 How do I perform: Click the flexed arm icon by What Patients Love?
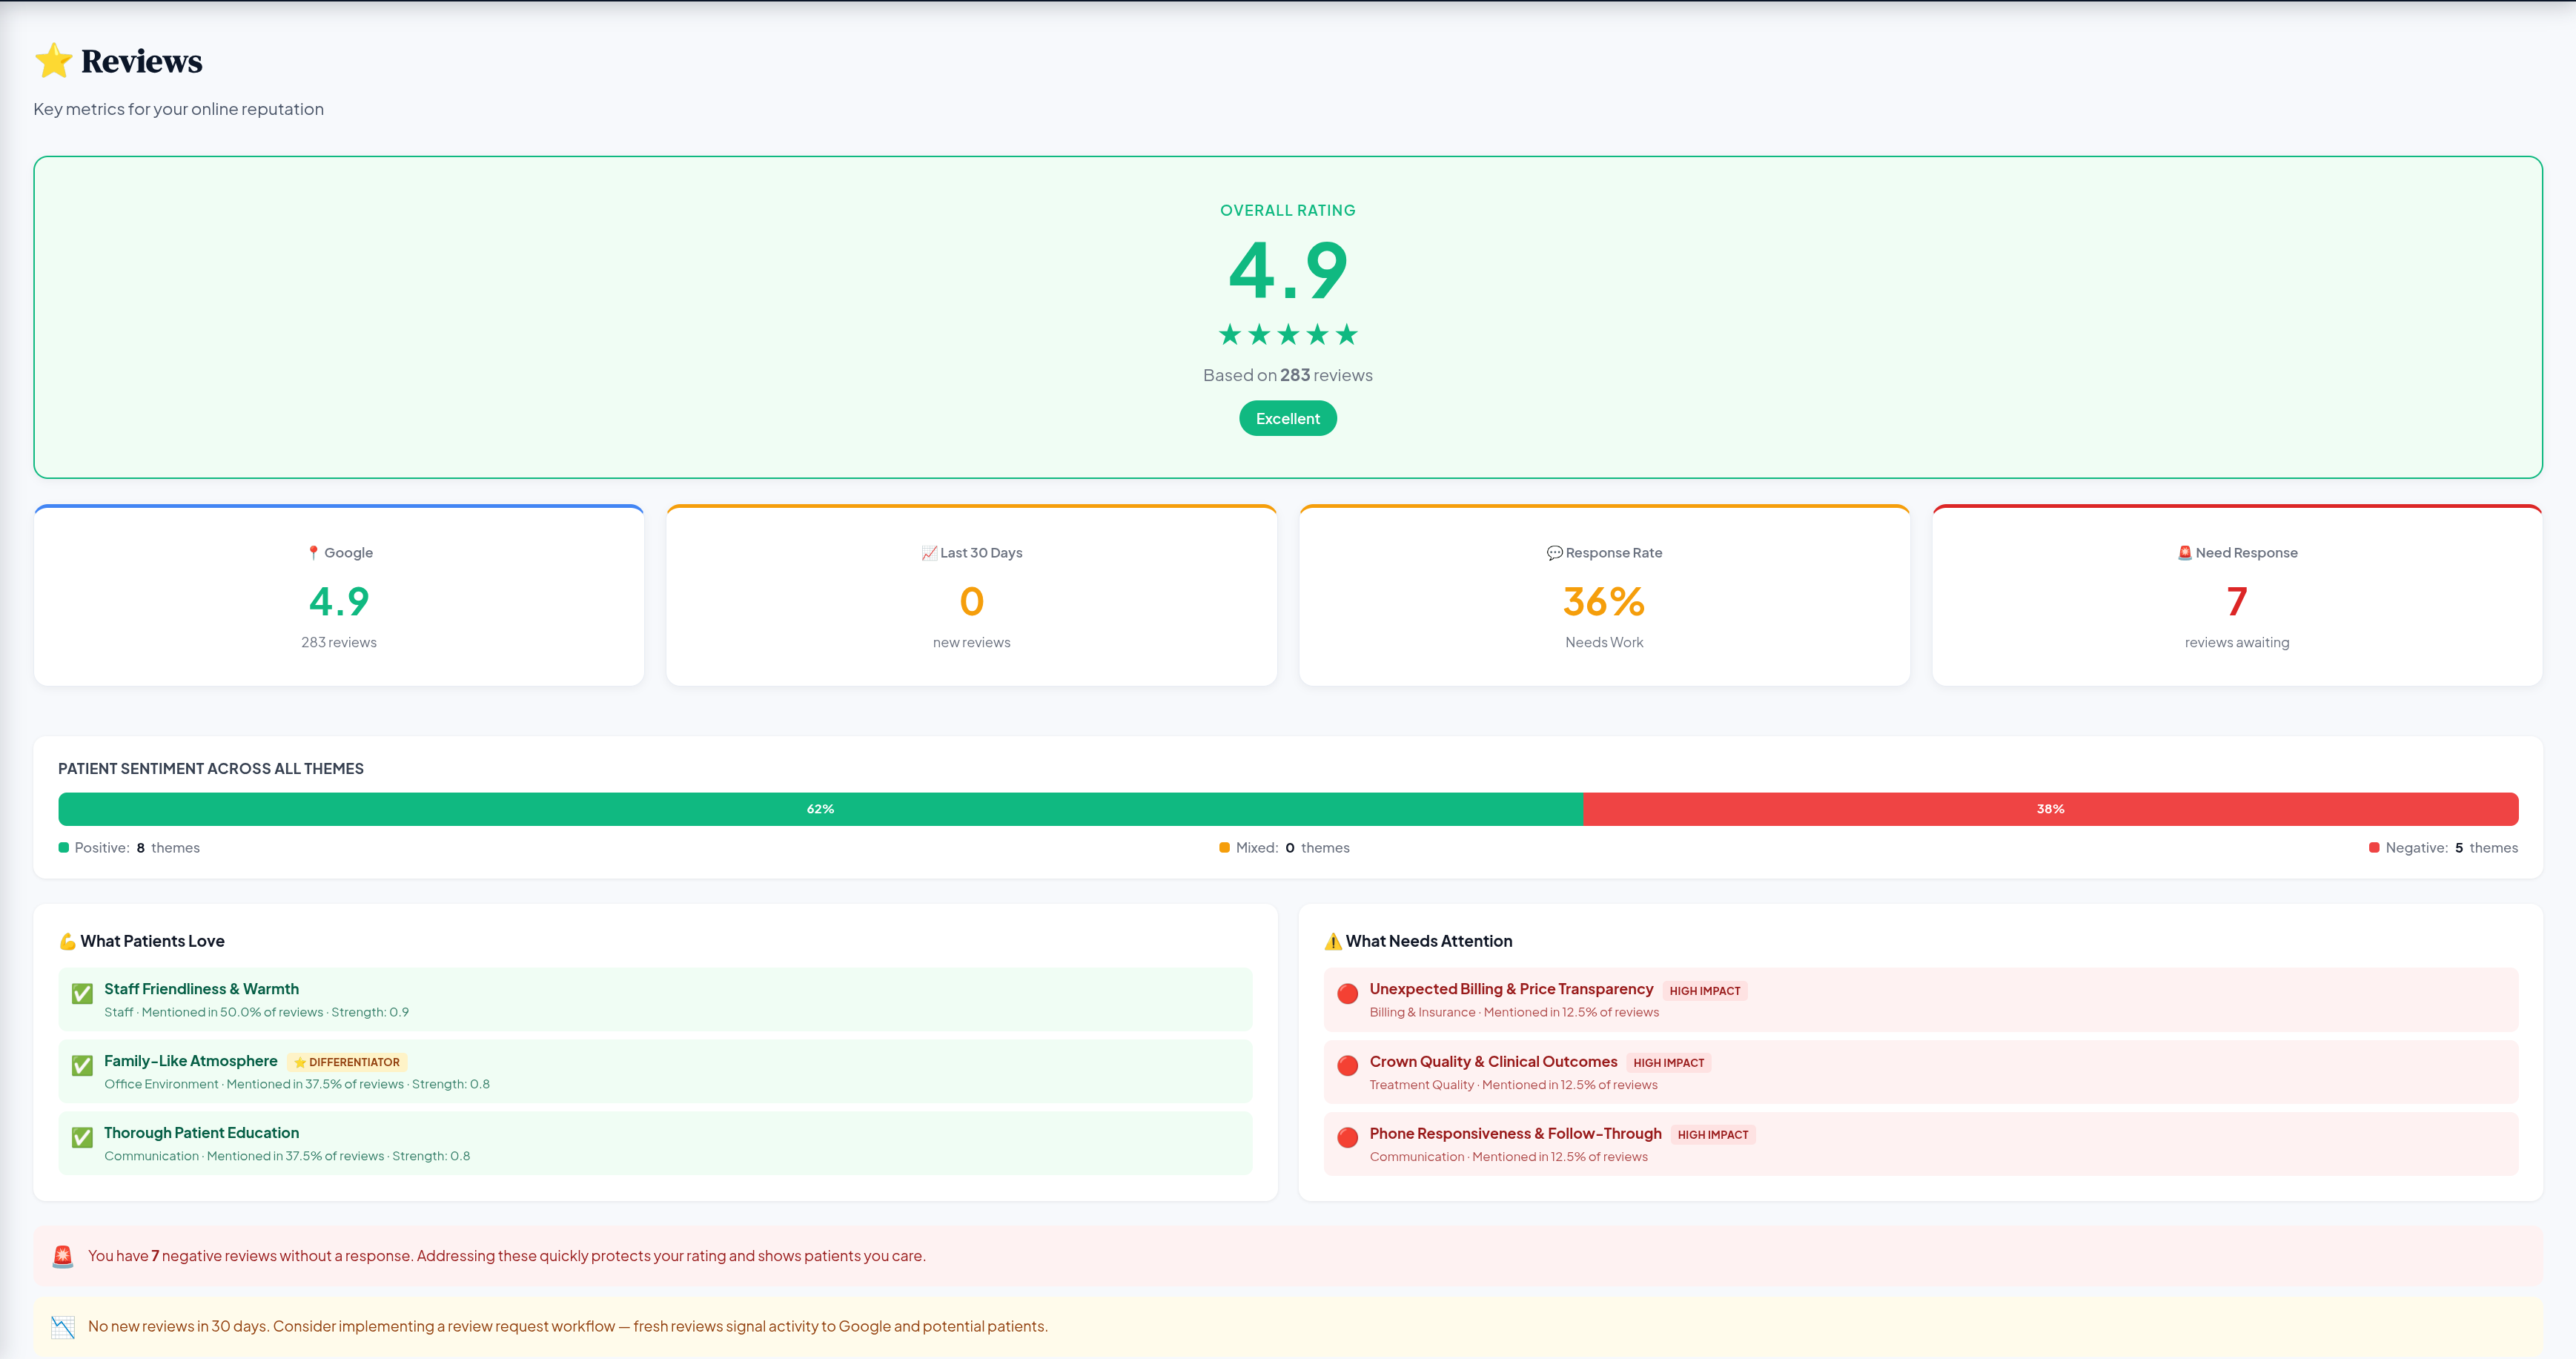click(68, 941)
